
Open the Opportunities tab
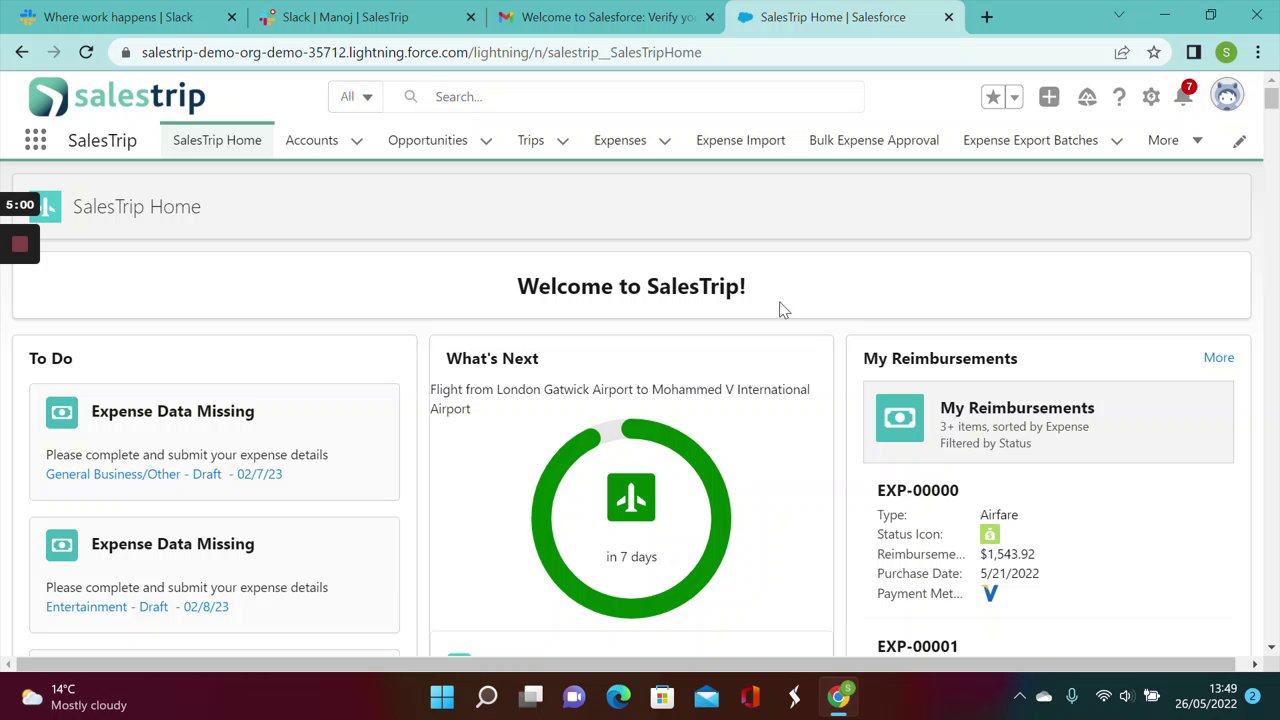pyautogui.click(x=427, y=140)
